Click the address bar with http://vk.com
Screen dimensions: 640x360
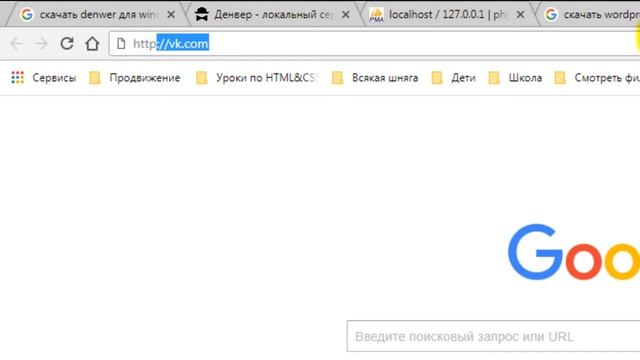coord(375,43)
